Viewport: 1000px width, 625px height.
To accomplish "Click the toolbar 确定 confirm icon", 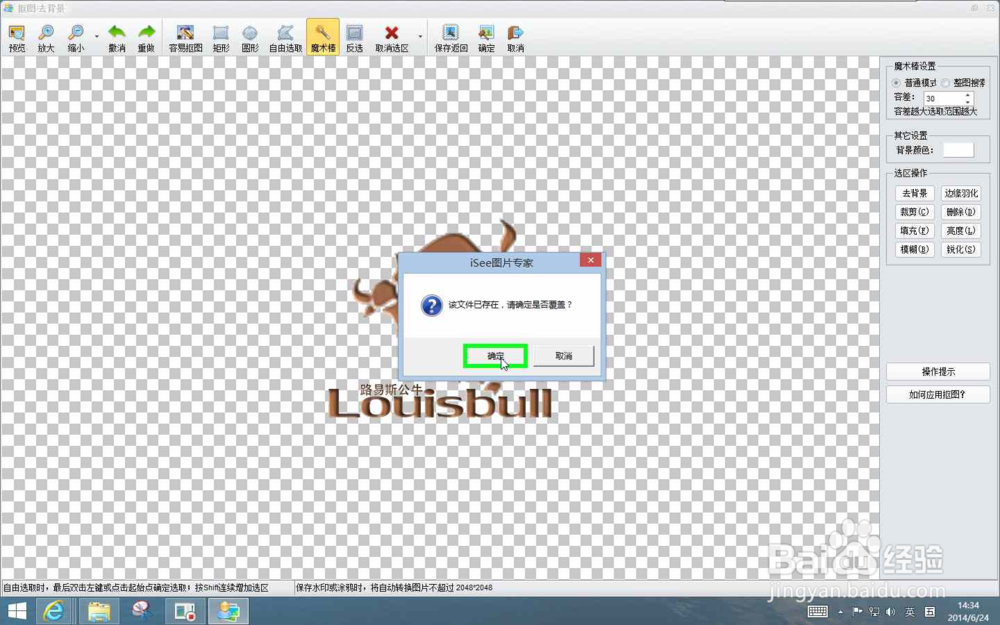I will click(486, 38).
